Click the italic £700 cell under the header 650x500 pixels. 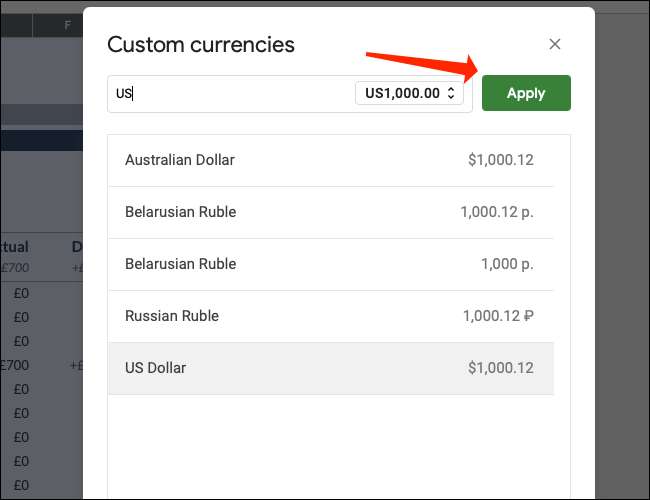pos(15,268)
